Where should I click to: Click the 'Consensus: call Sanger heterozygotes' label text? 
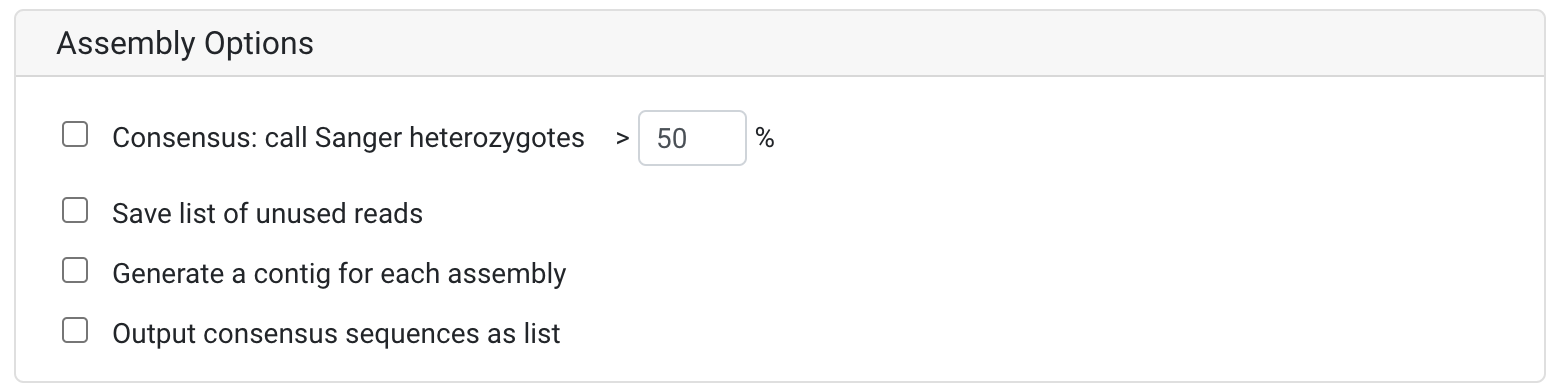pos(348,138)
